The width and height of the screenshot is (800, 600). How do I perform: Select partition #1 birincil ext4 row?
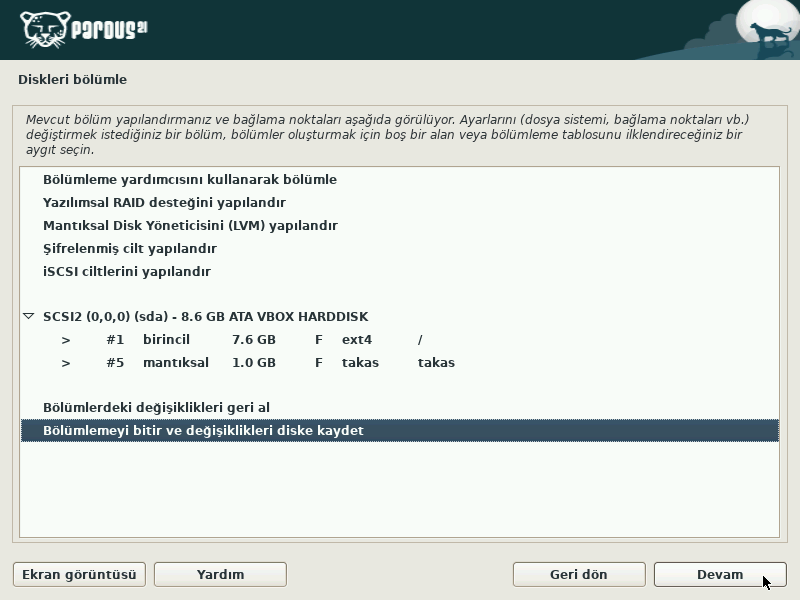coord(399,340)
